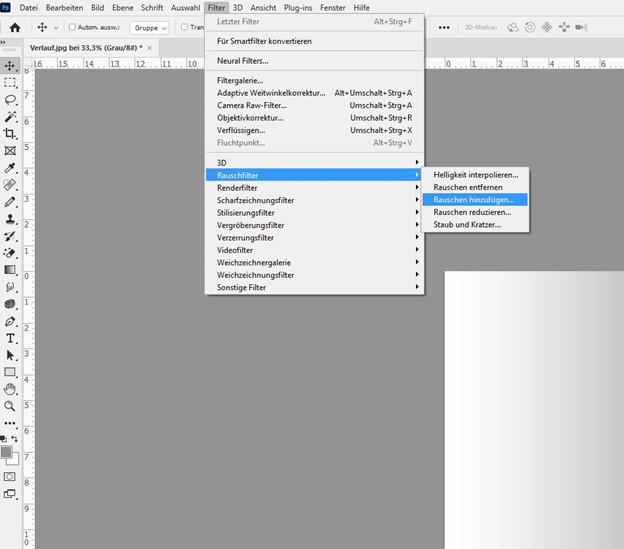The height and width of the screenshot is (549, 624).
Task: Choose Für Smartfilter konvertieren
Action: [x=314, y=41]
